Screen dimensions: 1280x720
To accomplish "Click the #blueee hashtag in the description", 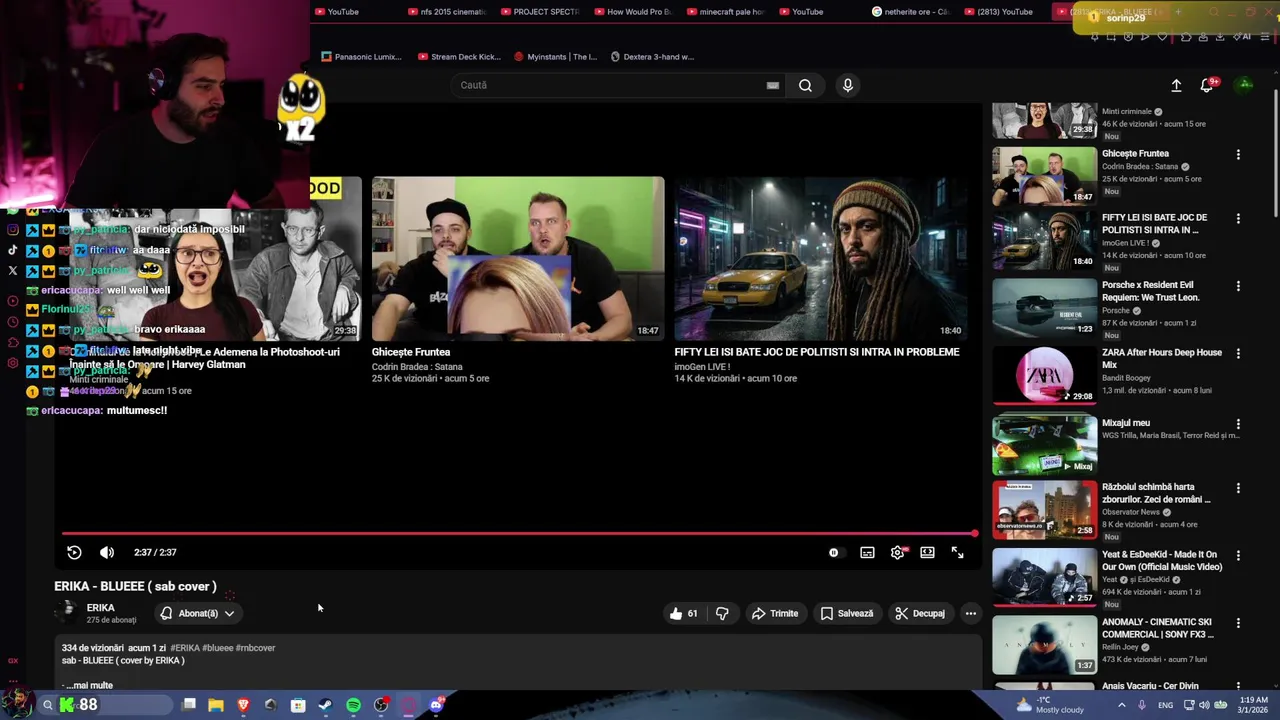I will tap(218, 648).
